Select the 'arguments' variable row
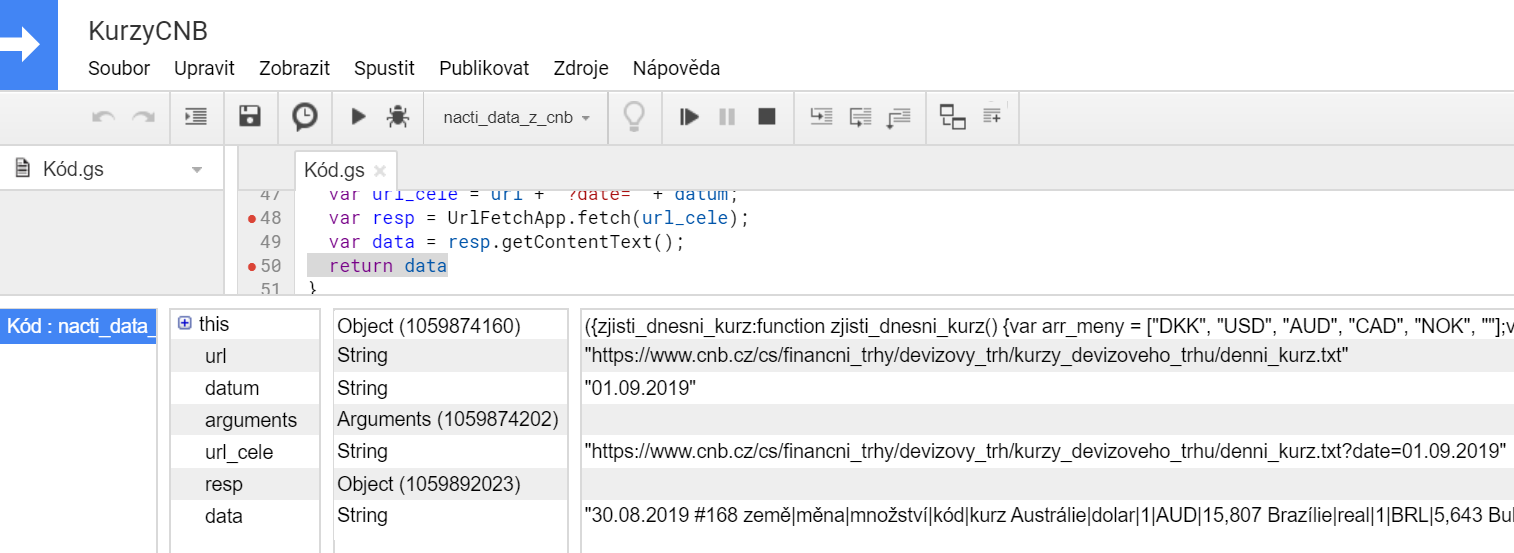Viewport: 1514px width, 553px height. pos(245,420)
